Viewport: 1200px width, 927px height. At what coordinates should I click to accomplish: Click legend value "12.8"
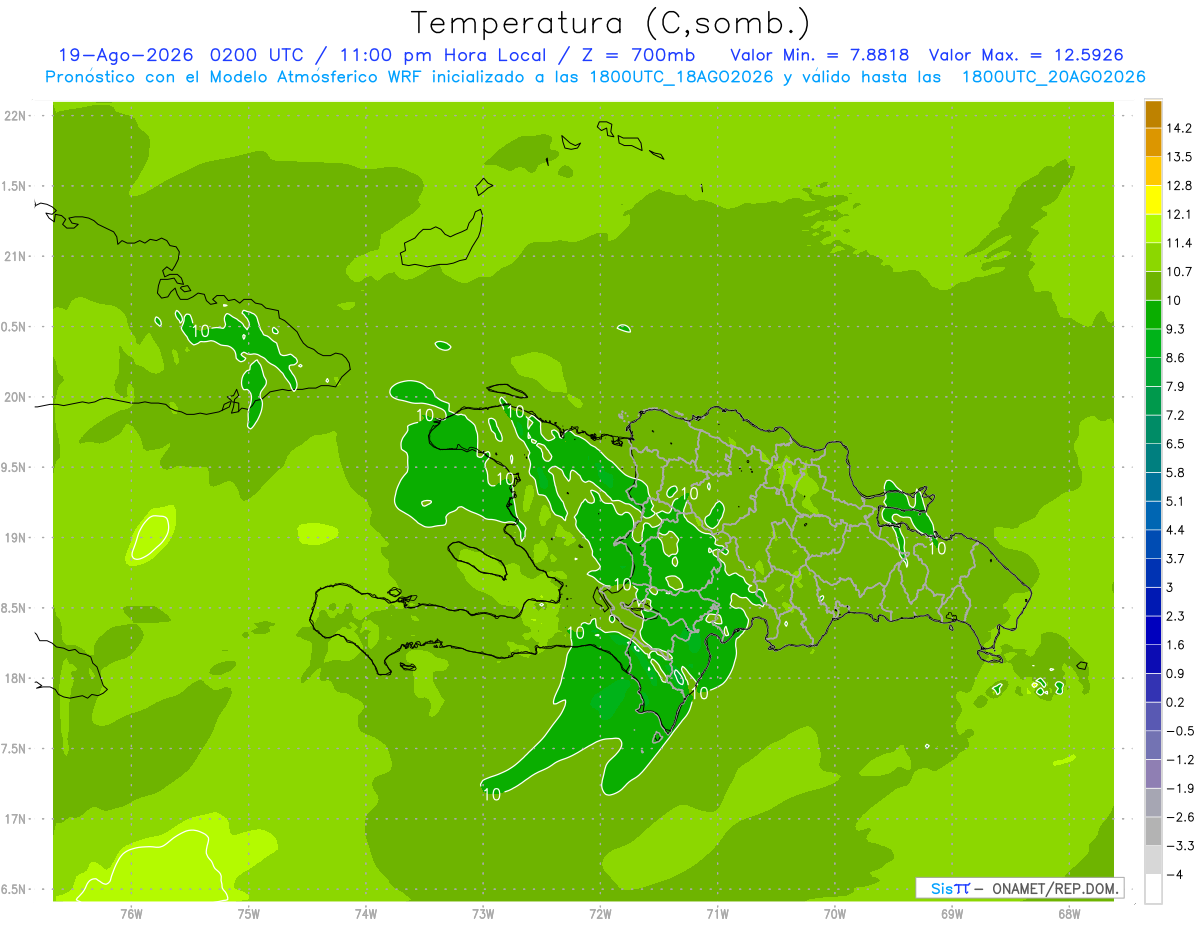click(1178, 186)
